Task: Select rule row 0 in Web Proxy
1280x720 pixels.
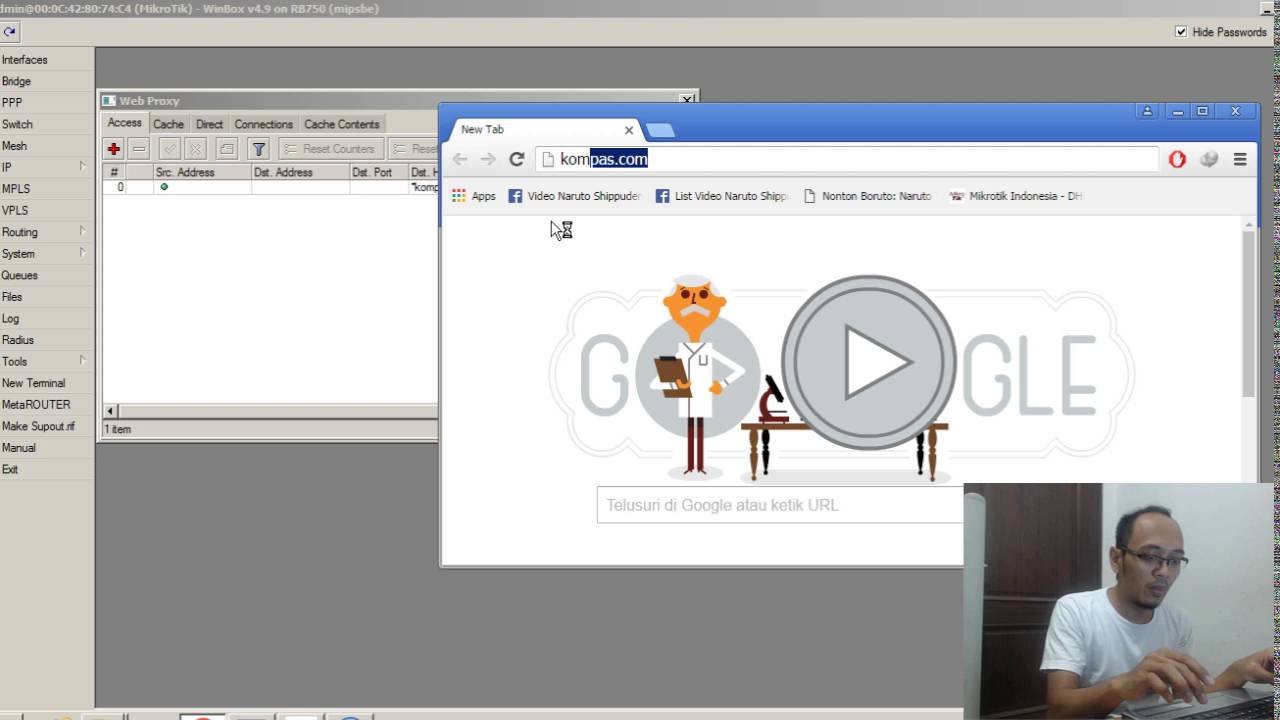Action: pyautogui.click(x=271, y=187)
